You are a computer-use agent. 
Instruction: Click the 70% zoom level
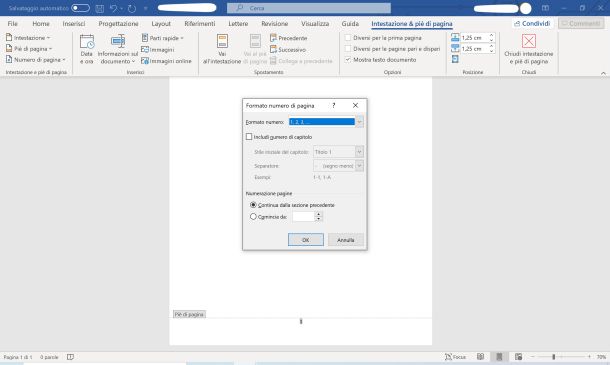coord(601,357)
